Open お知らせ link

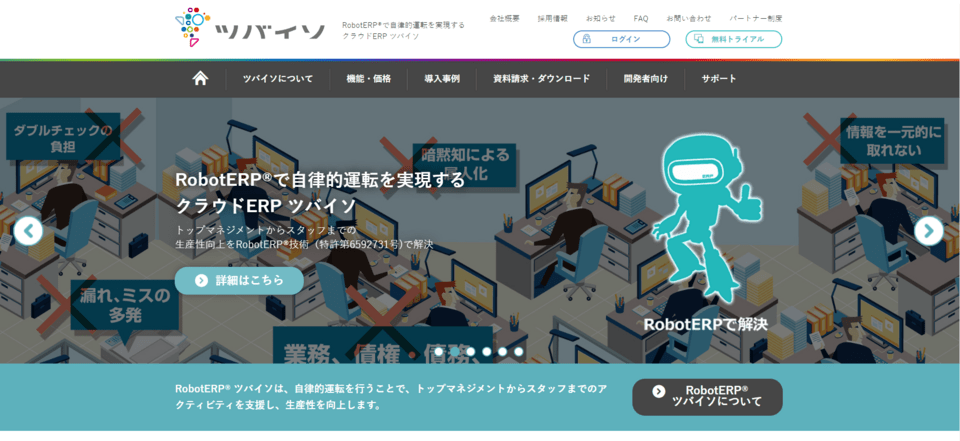[x=601, y=18]
